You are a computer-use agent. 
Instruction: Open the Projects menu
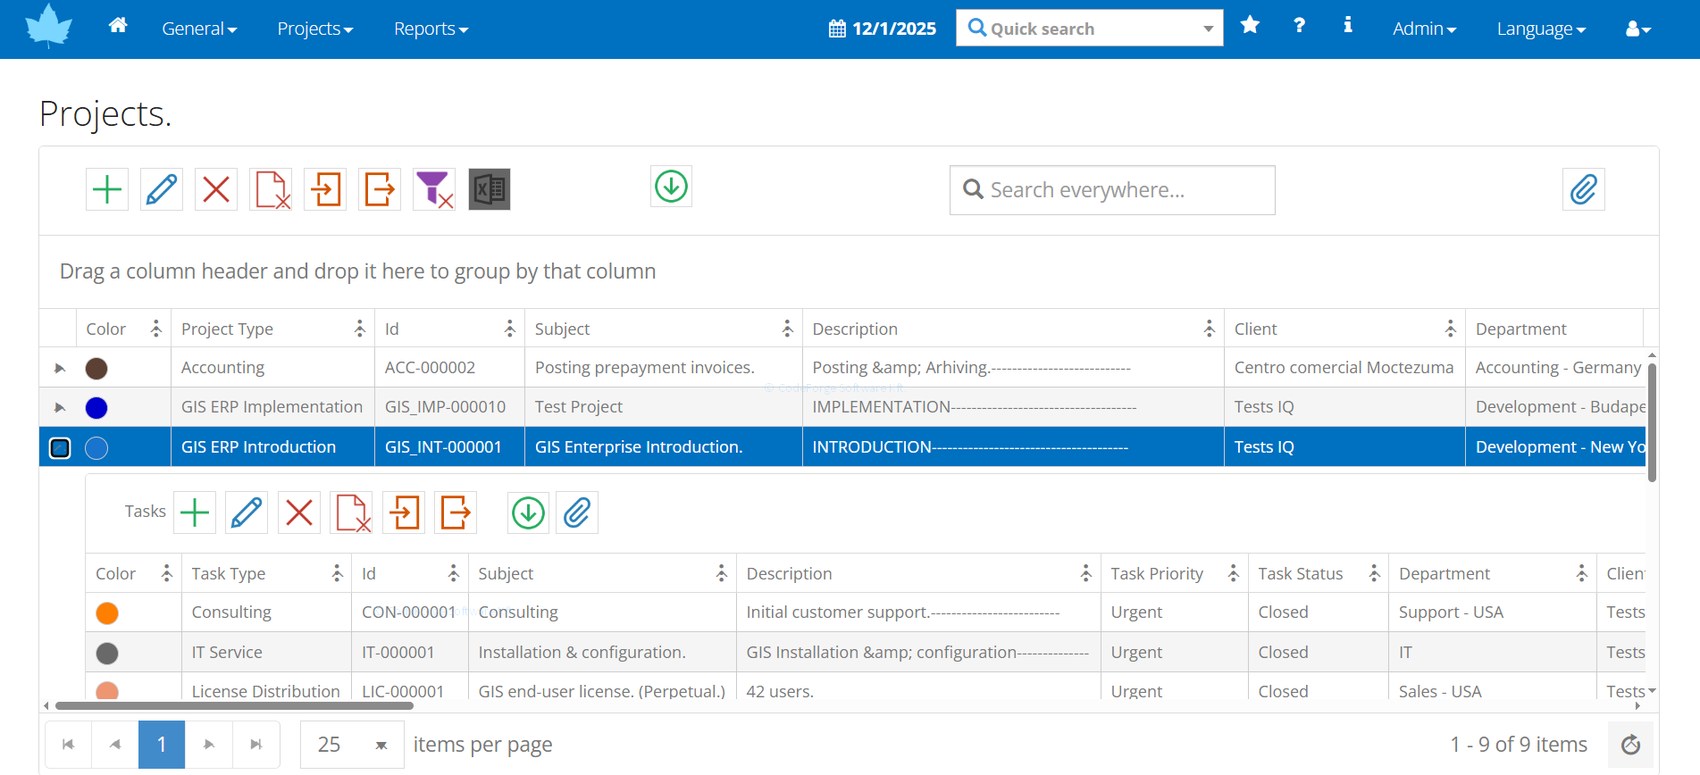[315, 29]
